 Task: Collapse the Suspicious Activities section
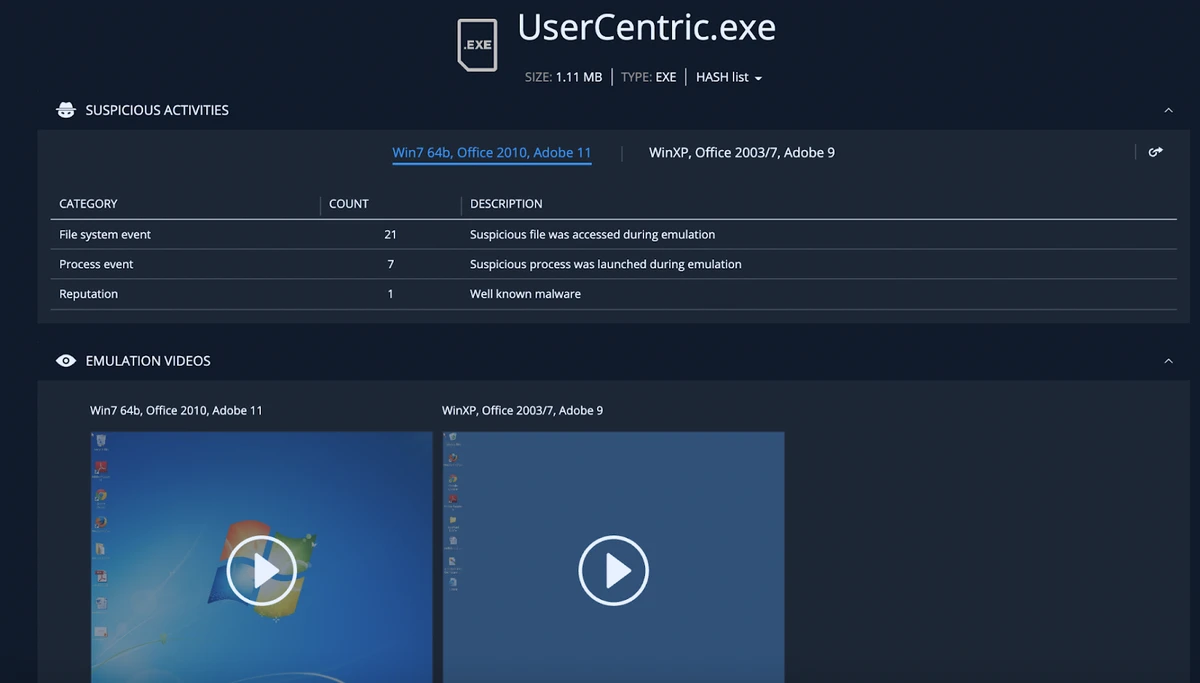(x=1168, y=110)
